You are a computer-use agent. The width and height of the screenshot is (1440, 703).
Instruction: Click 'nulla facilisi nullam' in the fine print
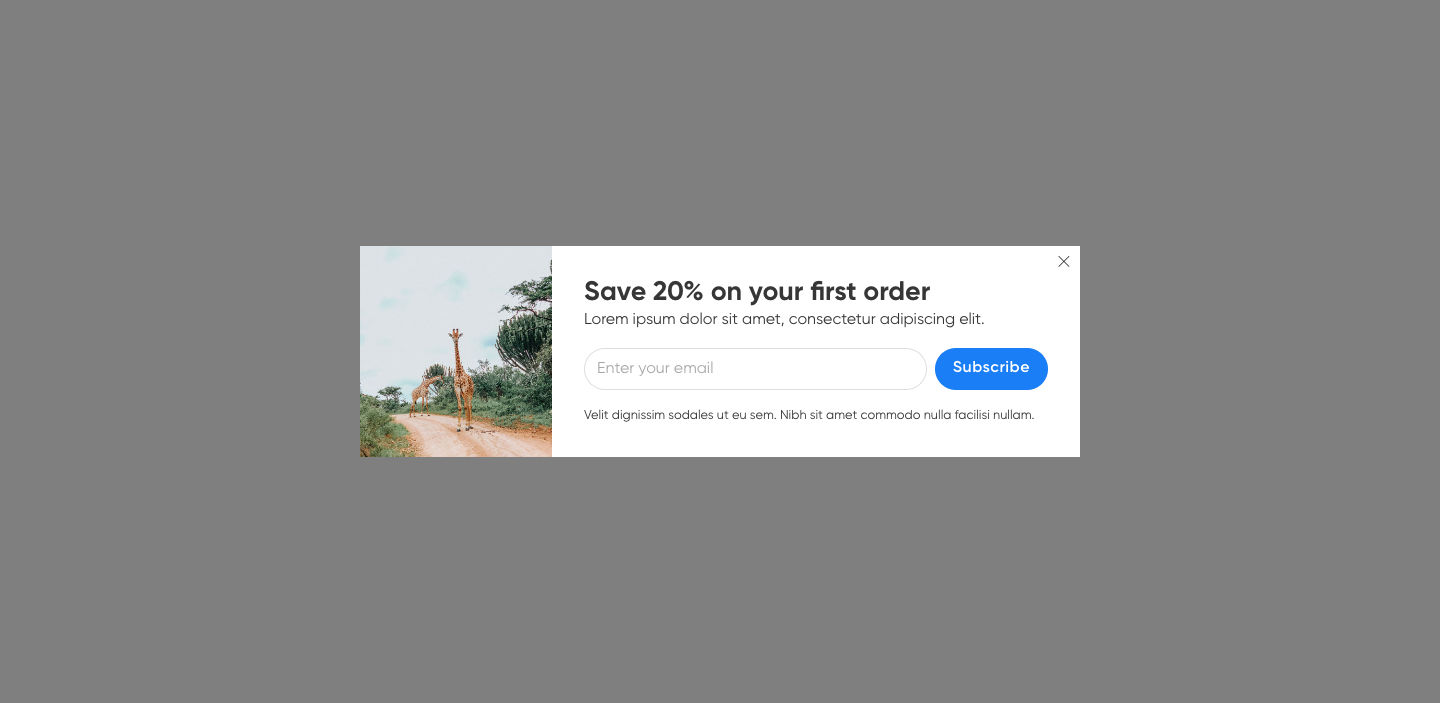[979, 415]
